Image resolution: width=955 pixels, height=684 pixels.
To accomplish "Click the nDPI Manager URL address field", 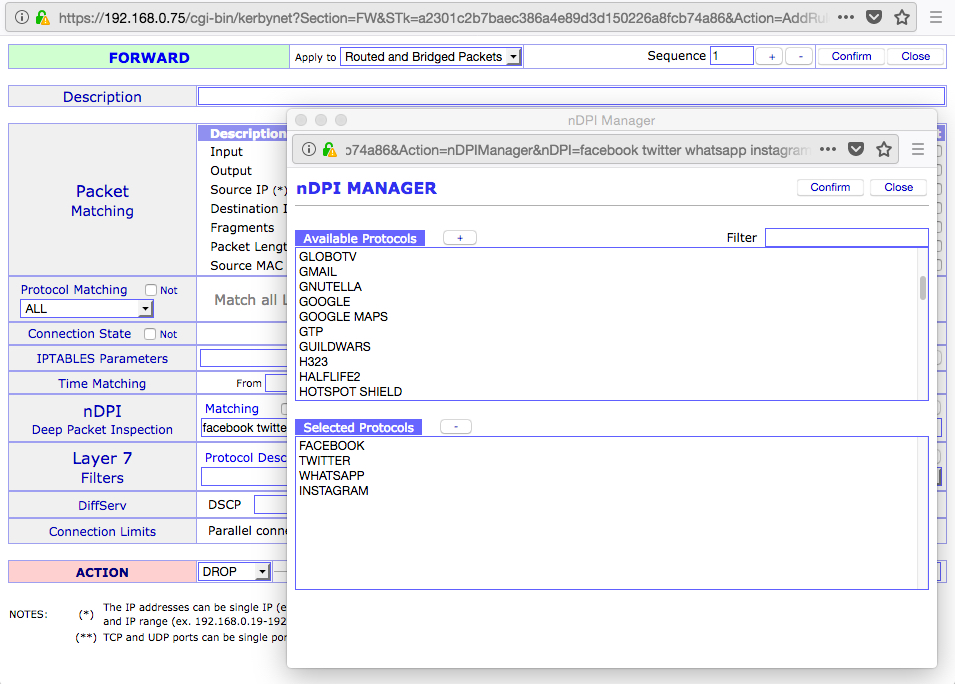I will click(578, 150).
